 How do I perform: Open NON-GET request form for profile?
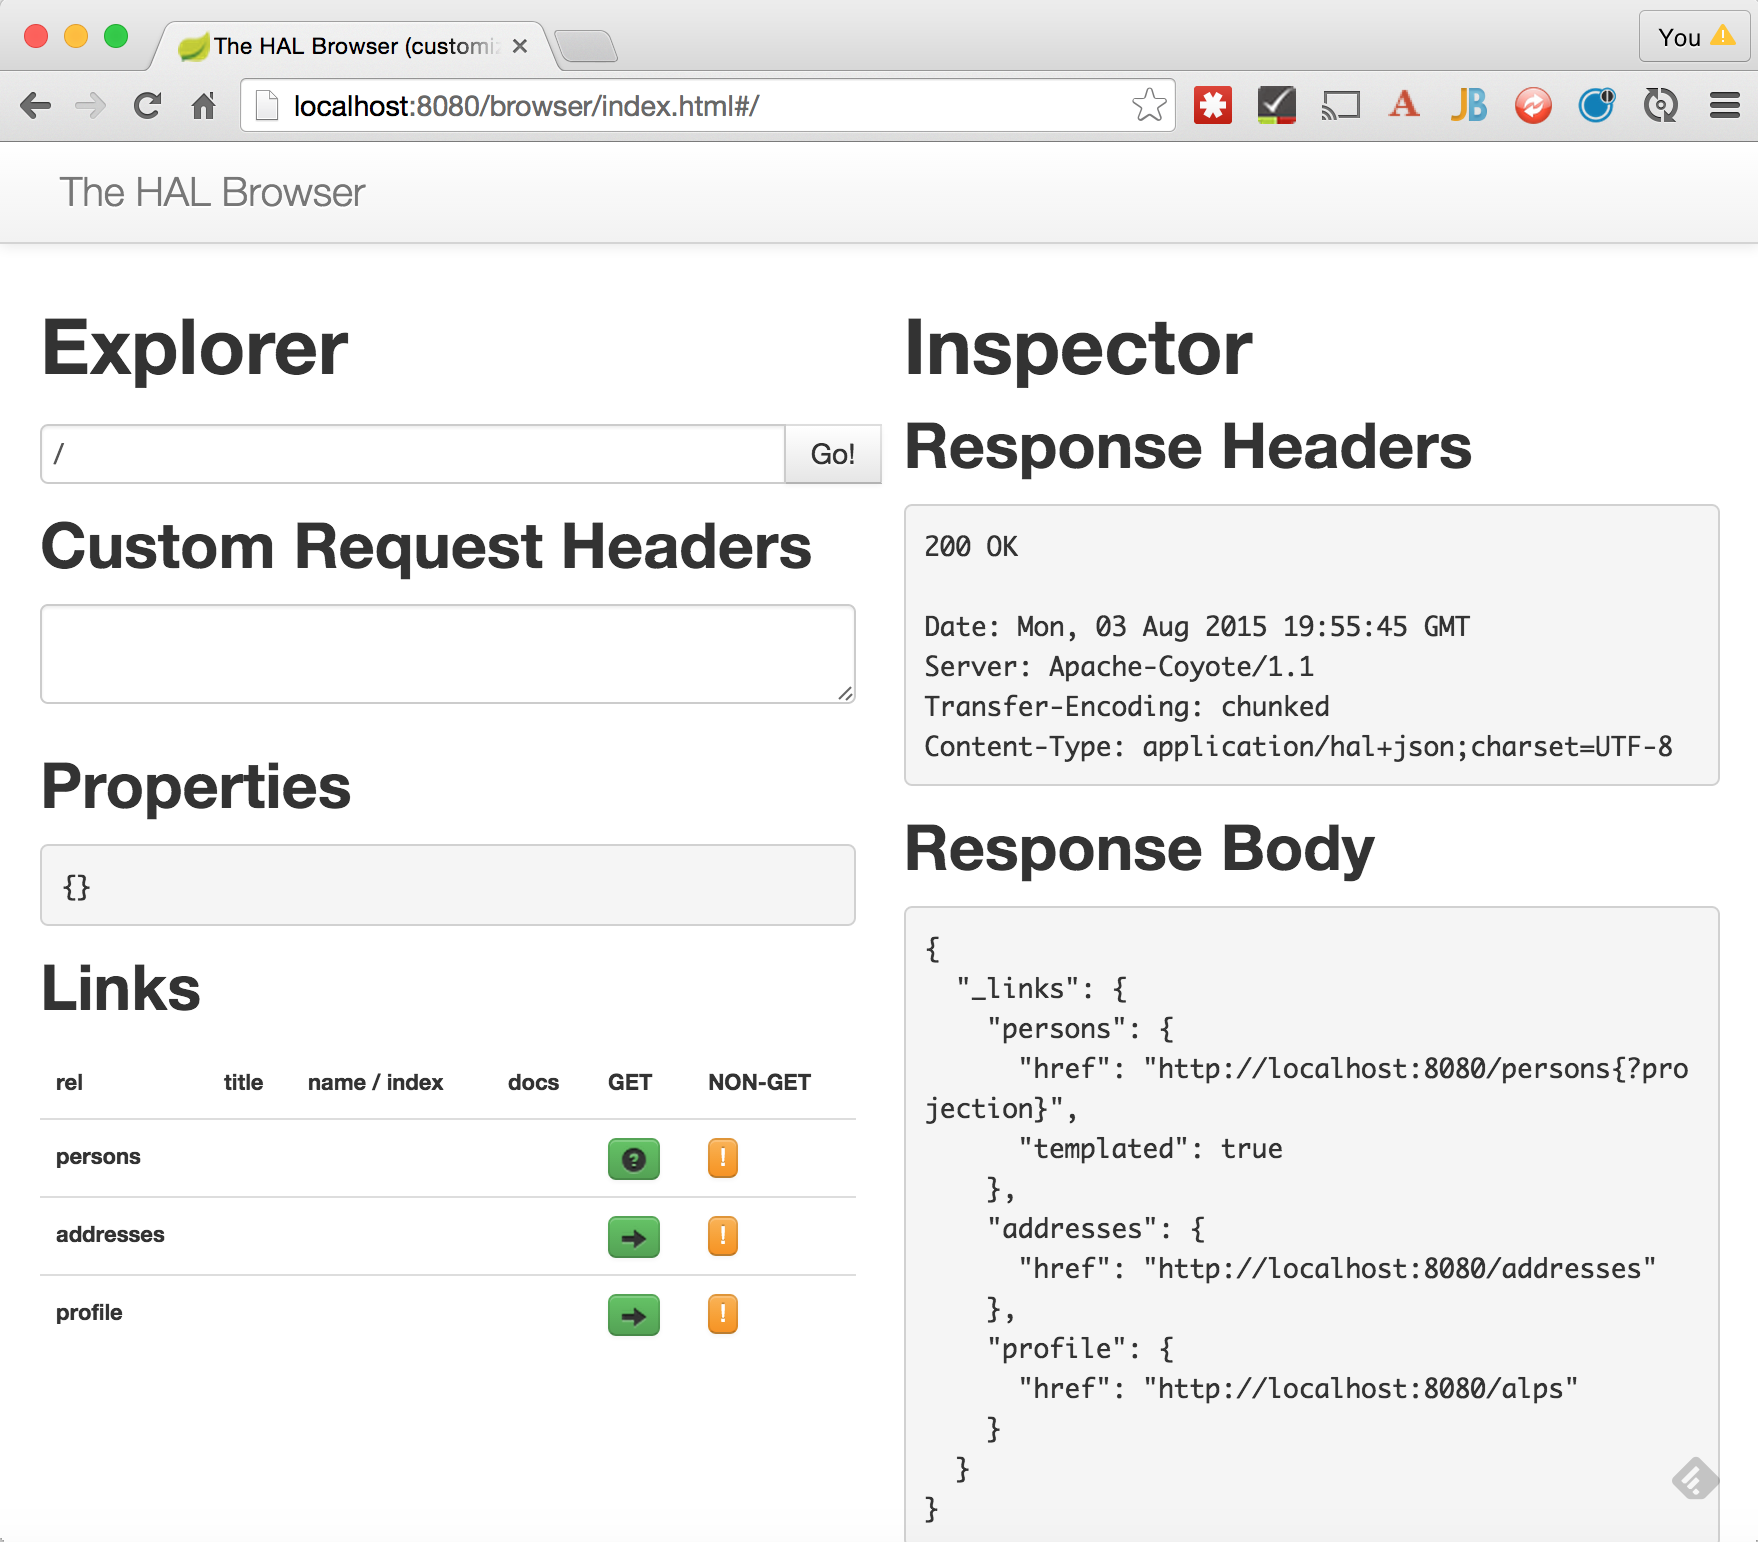click(x=722, y=1316)
